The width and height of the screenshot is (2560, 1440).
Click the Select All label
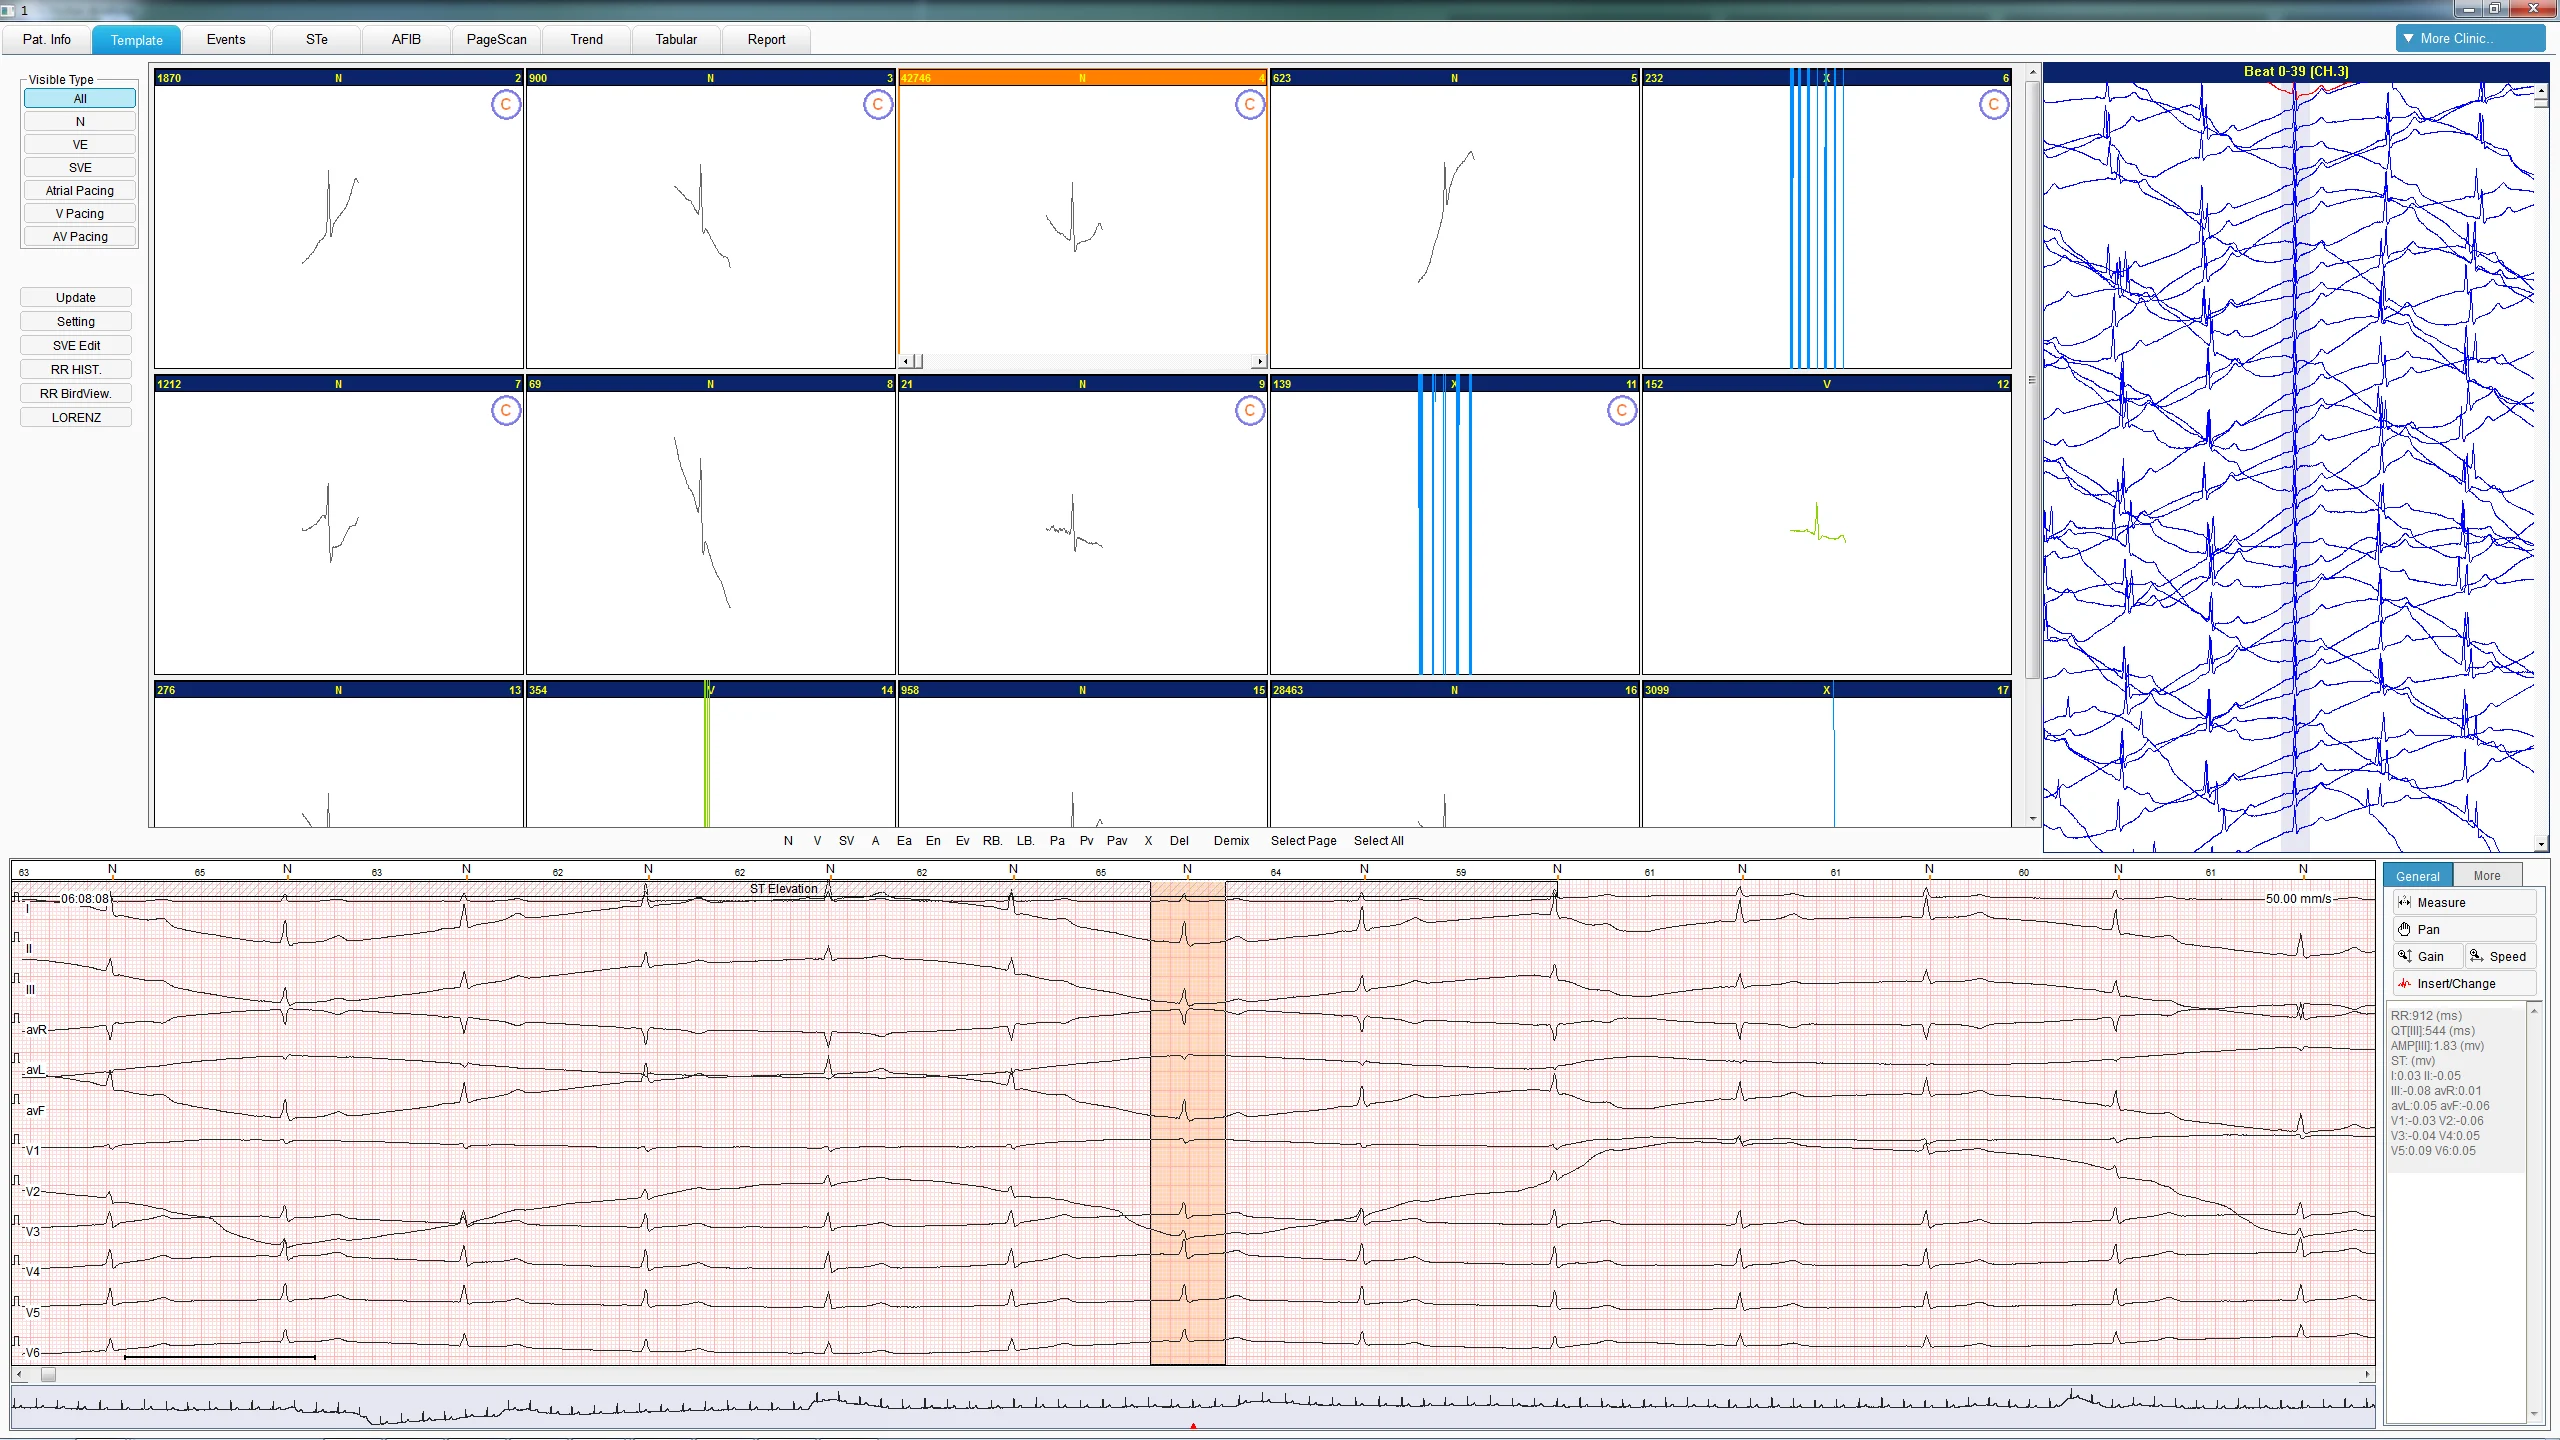(1378, 840)
